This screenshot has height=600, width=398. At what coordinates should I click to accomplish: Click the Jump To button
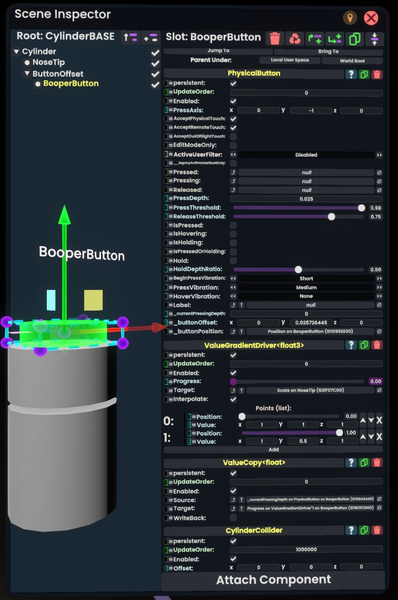218,51
